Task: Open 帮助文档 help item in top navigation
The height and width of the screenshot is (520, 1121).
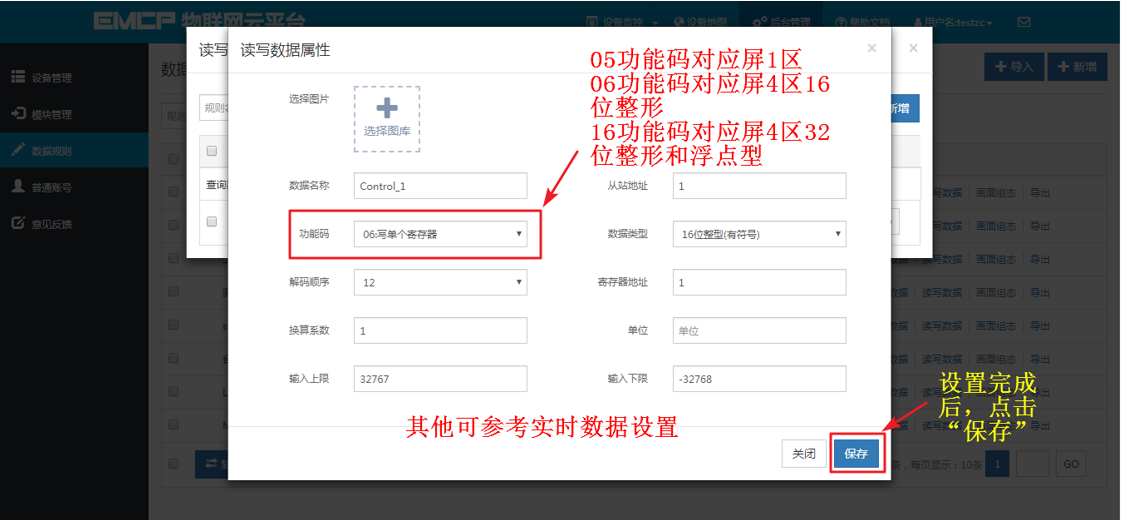Action: click(x=863, y=22)
